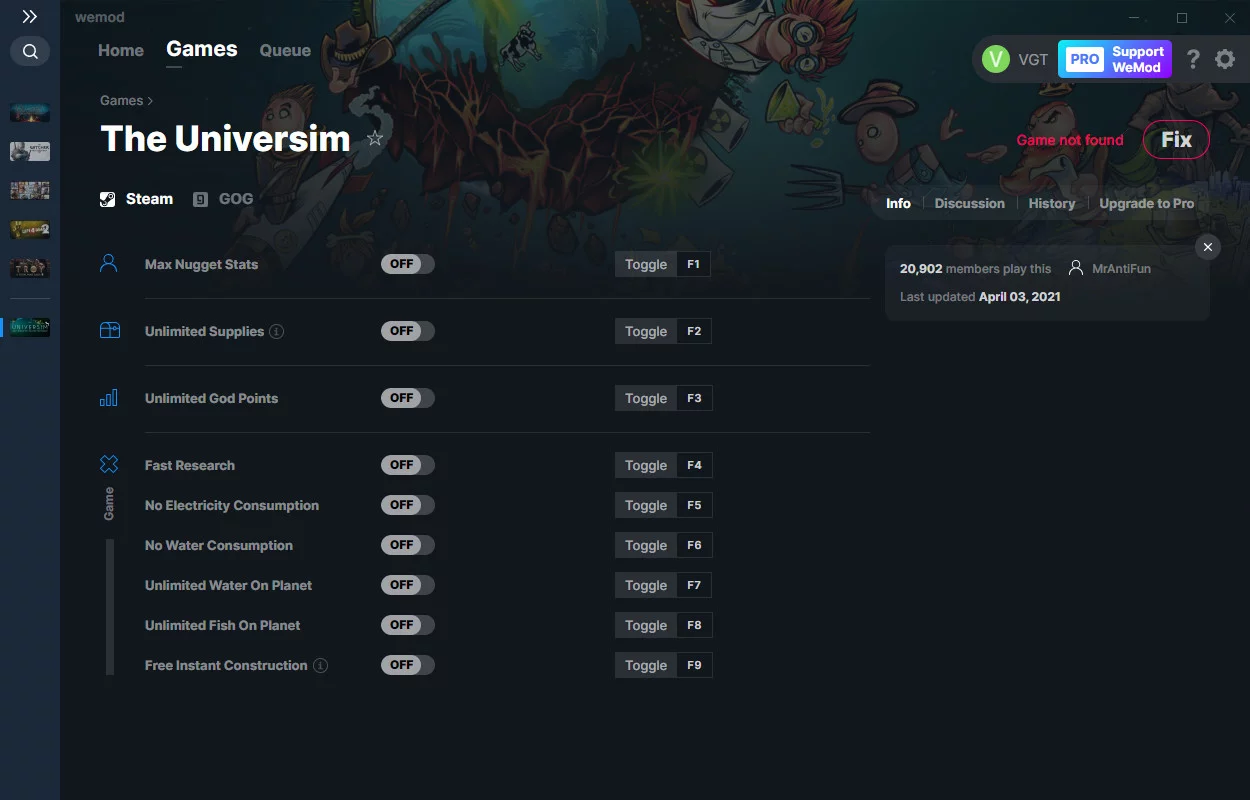1250x800 pixels.
Task: Open the Upgrade to Pro tab
Action: pyautogui.click(x=1147, y=203)
